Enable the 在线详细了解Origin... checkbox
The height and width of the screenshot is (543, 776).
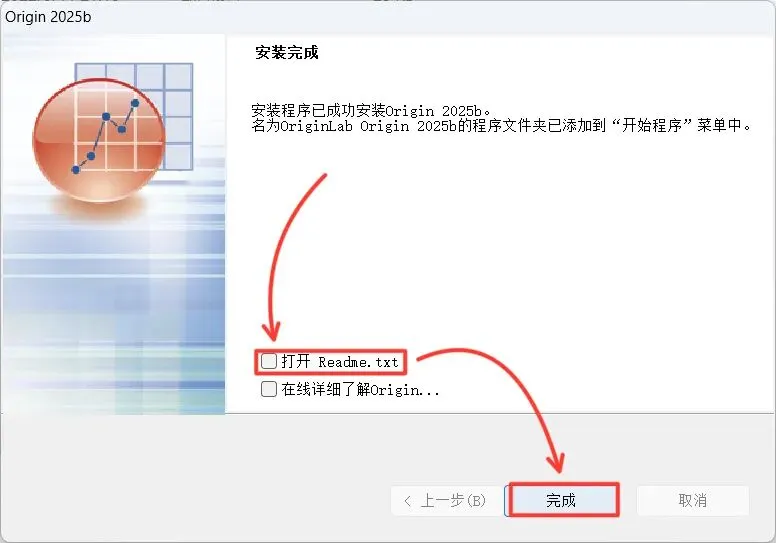tap(269, 389)
